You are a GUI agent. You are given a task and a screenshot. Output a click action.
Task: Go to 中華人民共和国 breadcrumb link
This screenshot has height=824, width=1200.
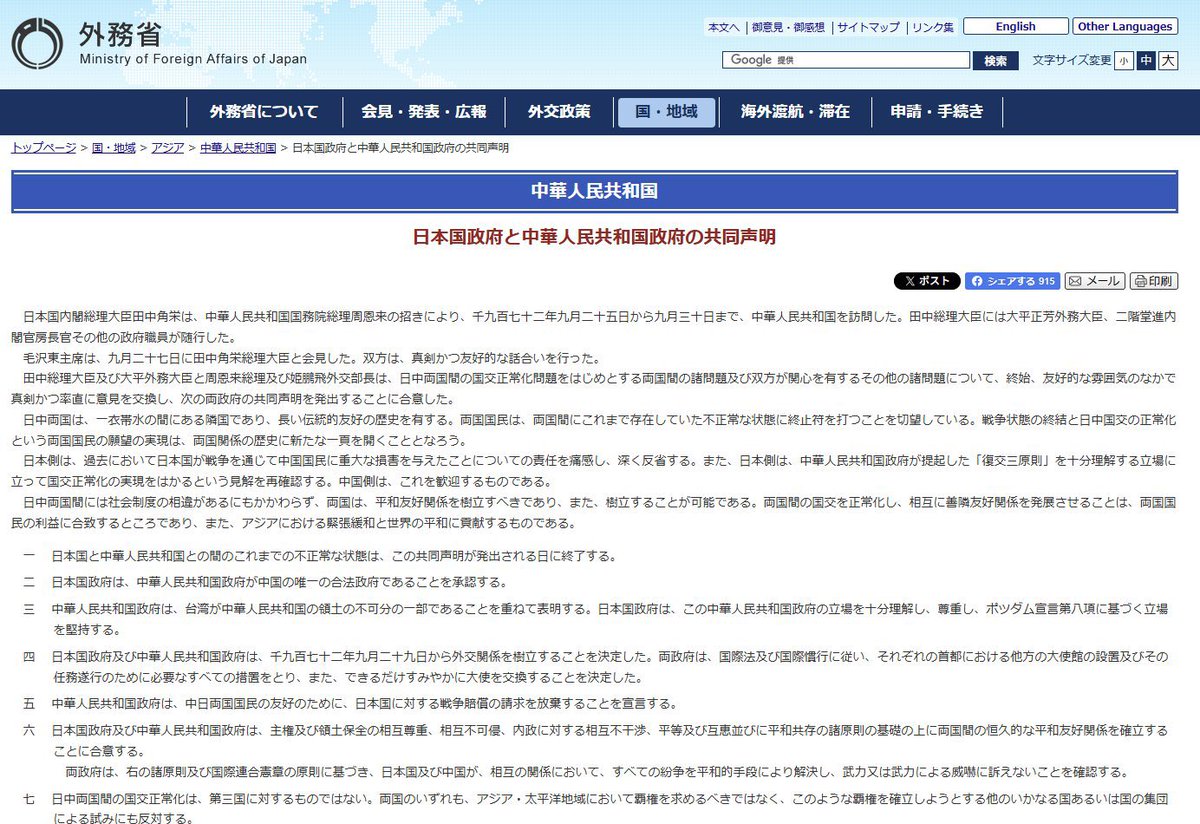click(x=238, y=148)
